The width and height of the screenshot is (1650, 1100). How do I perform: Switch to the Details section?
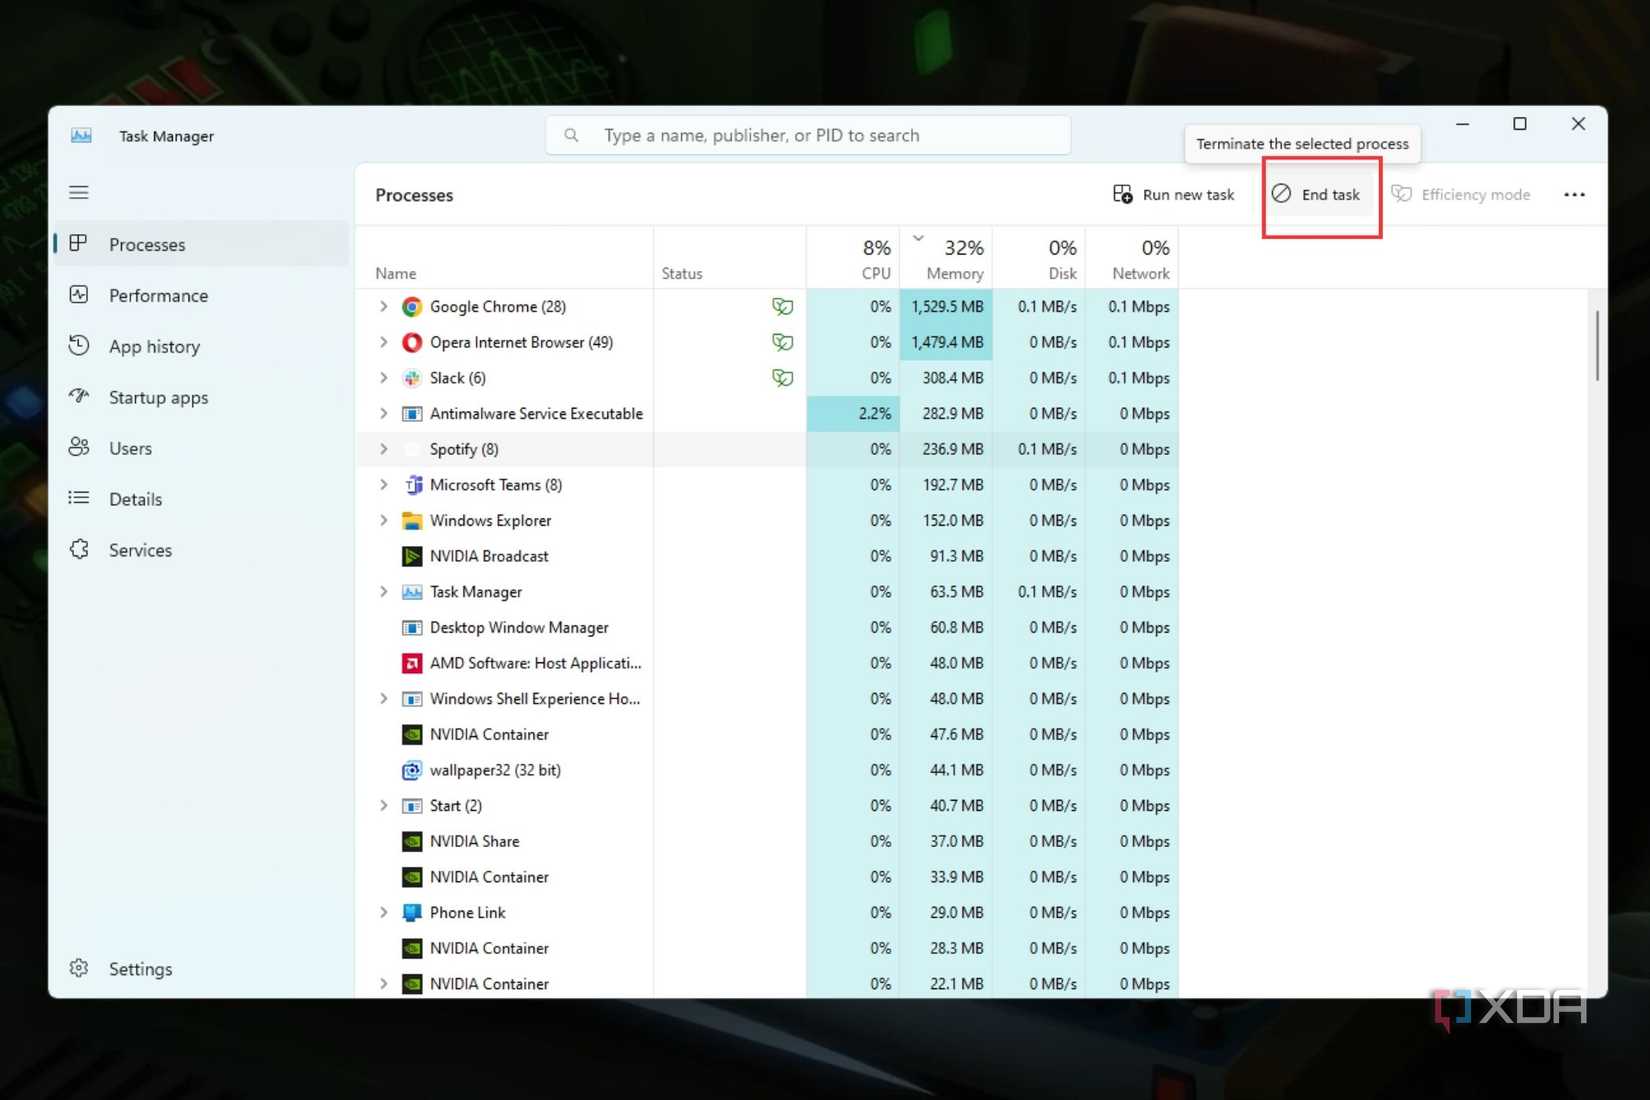click(135, 499)
